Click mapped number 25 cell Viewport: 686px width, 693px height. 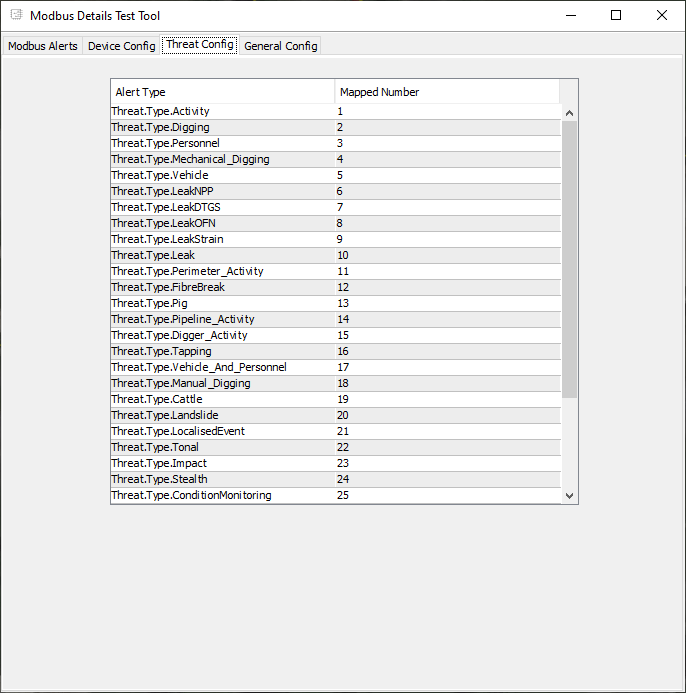tap(448, 495)
